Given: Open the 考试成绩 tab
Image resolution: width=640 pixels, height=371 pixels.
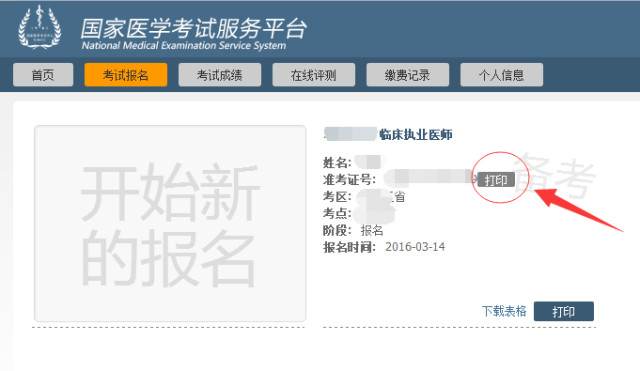Looking at the screenshot, I should tap(220, 75).
